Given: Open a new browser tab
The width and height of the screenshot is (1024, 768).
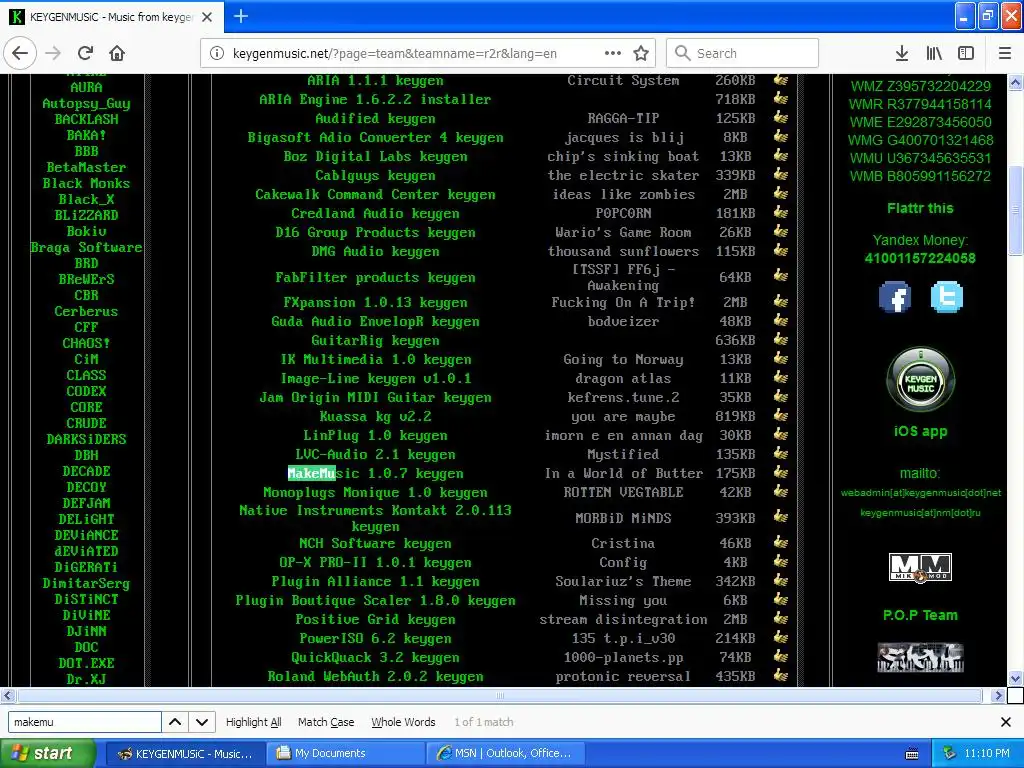Looking at the screenshot, I should coord(241,16).
